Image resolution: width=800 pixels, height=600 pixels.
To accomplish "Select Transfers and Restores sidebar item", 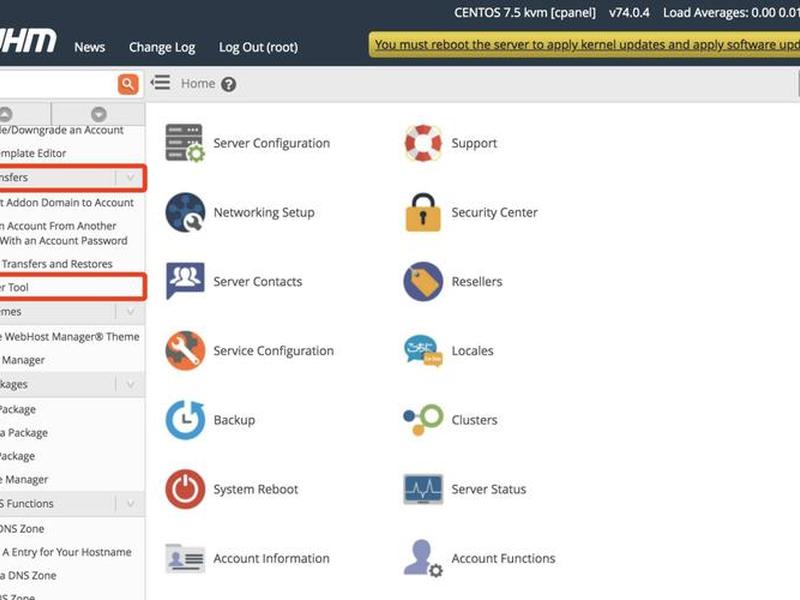I will tap(56, 264).
